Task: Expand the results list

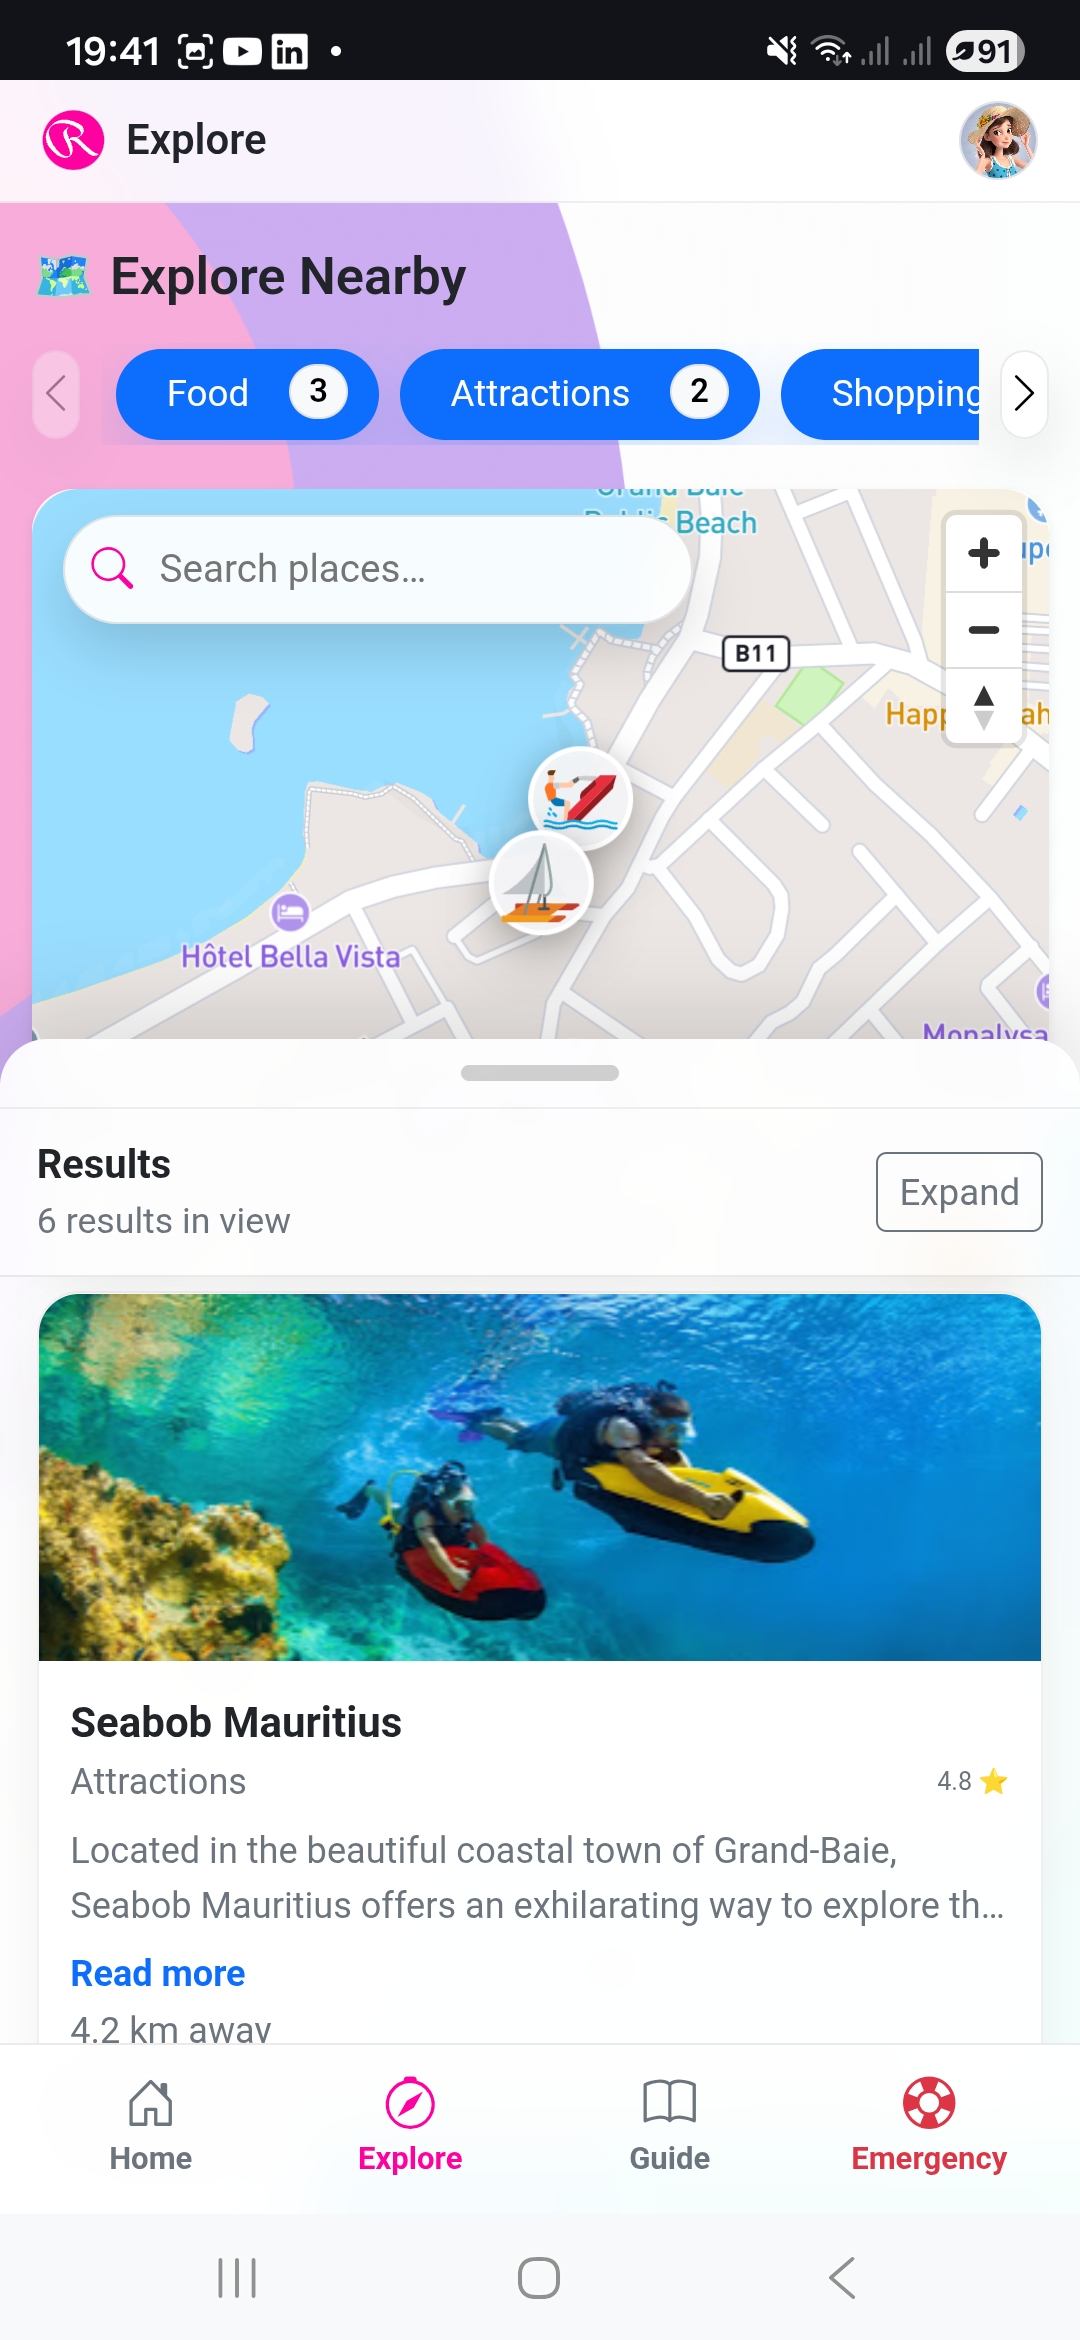Action: (x=959, y=1192)
